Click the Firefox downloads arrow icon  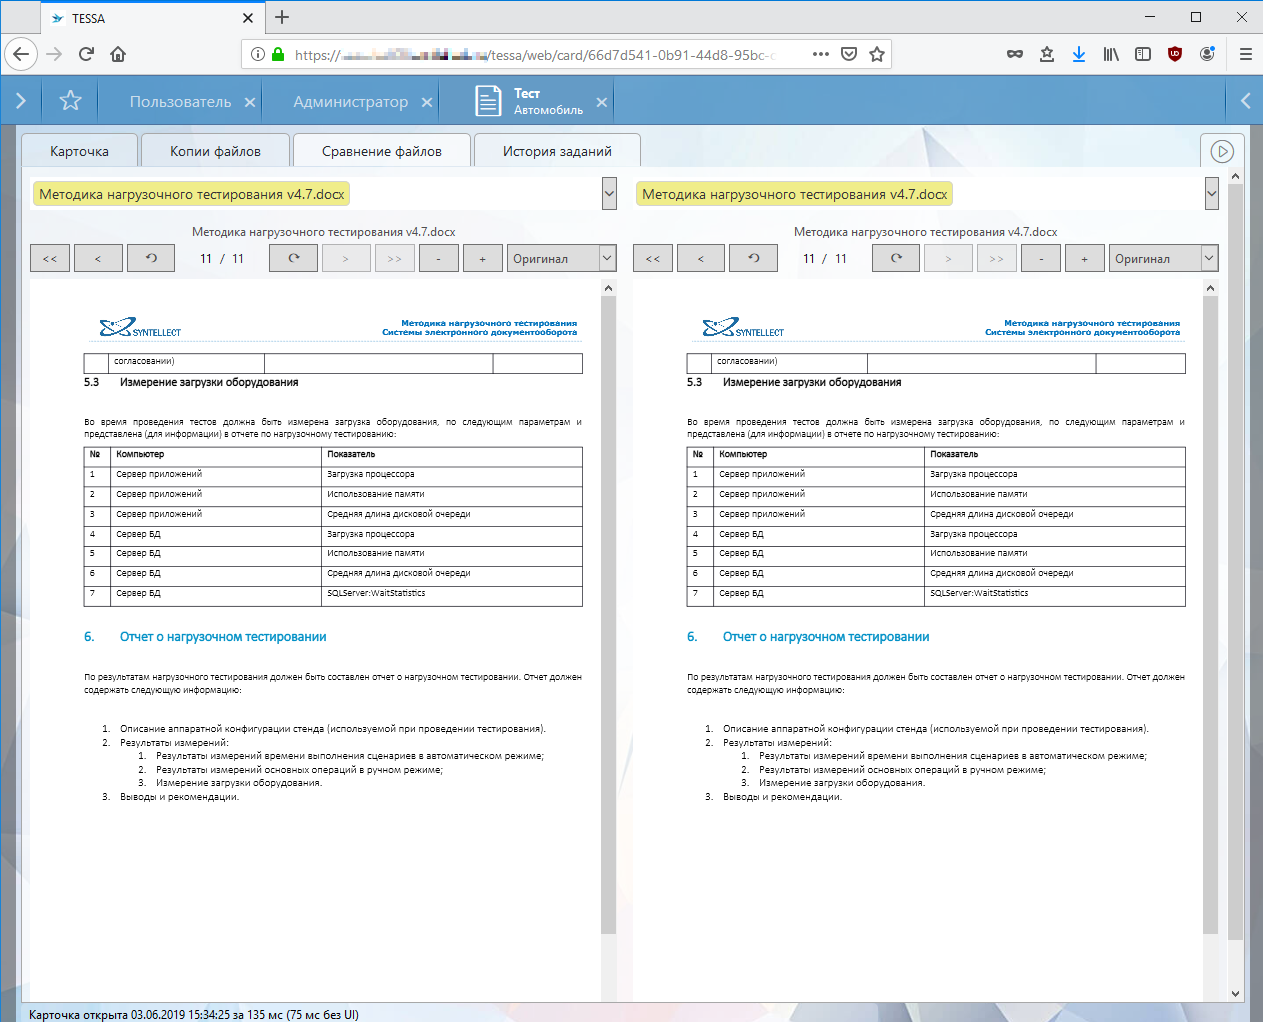click(1079, 54)
